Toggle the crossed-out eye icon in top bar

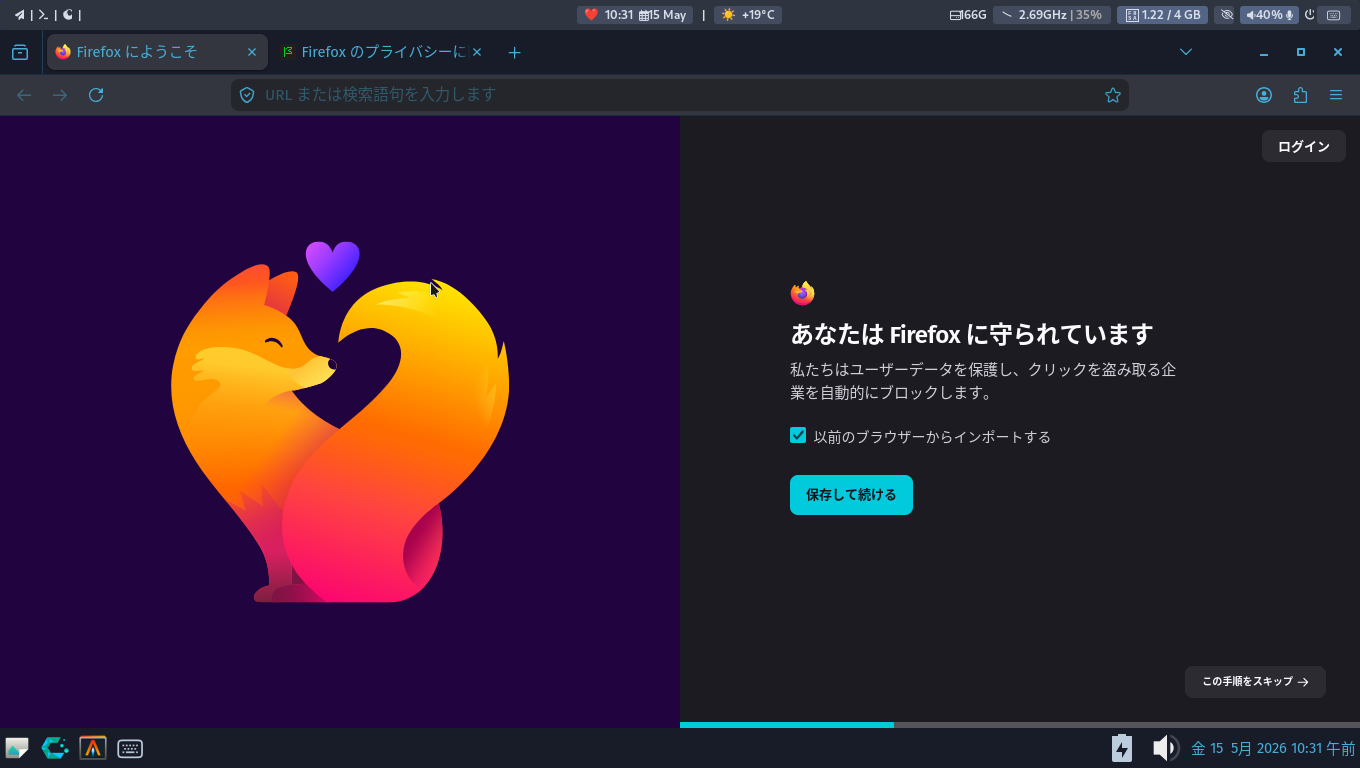click(x=1226, y=15)
